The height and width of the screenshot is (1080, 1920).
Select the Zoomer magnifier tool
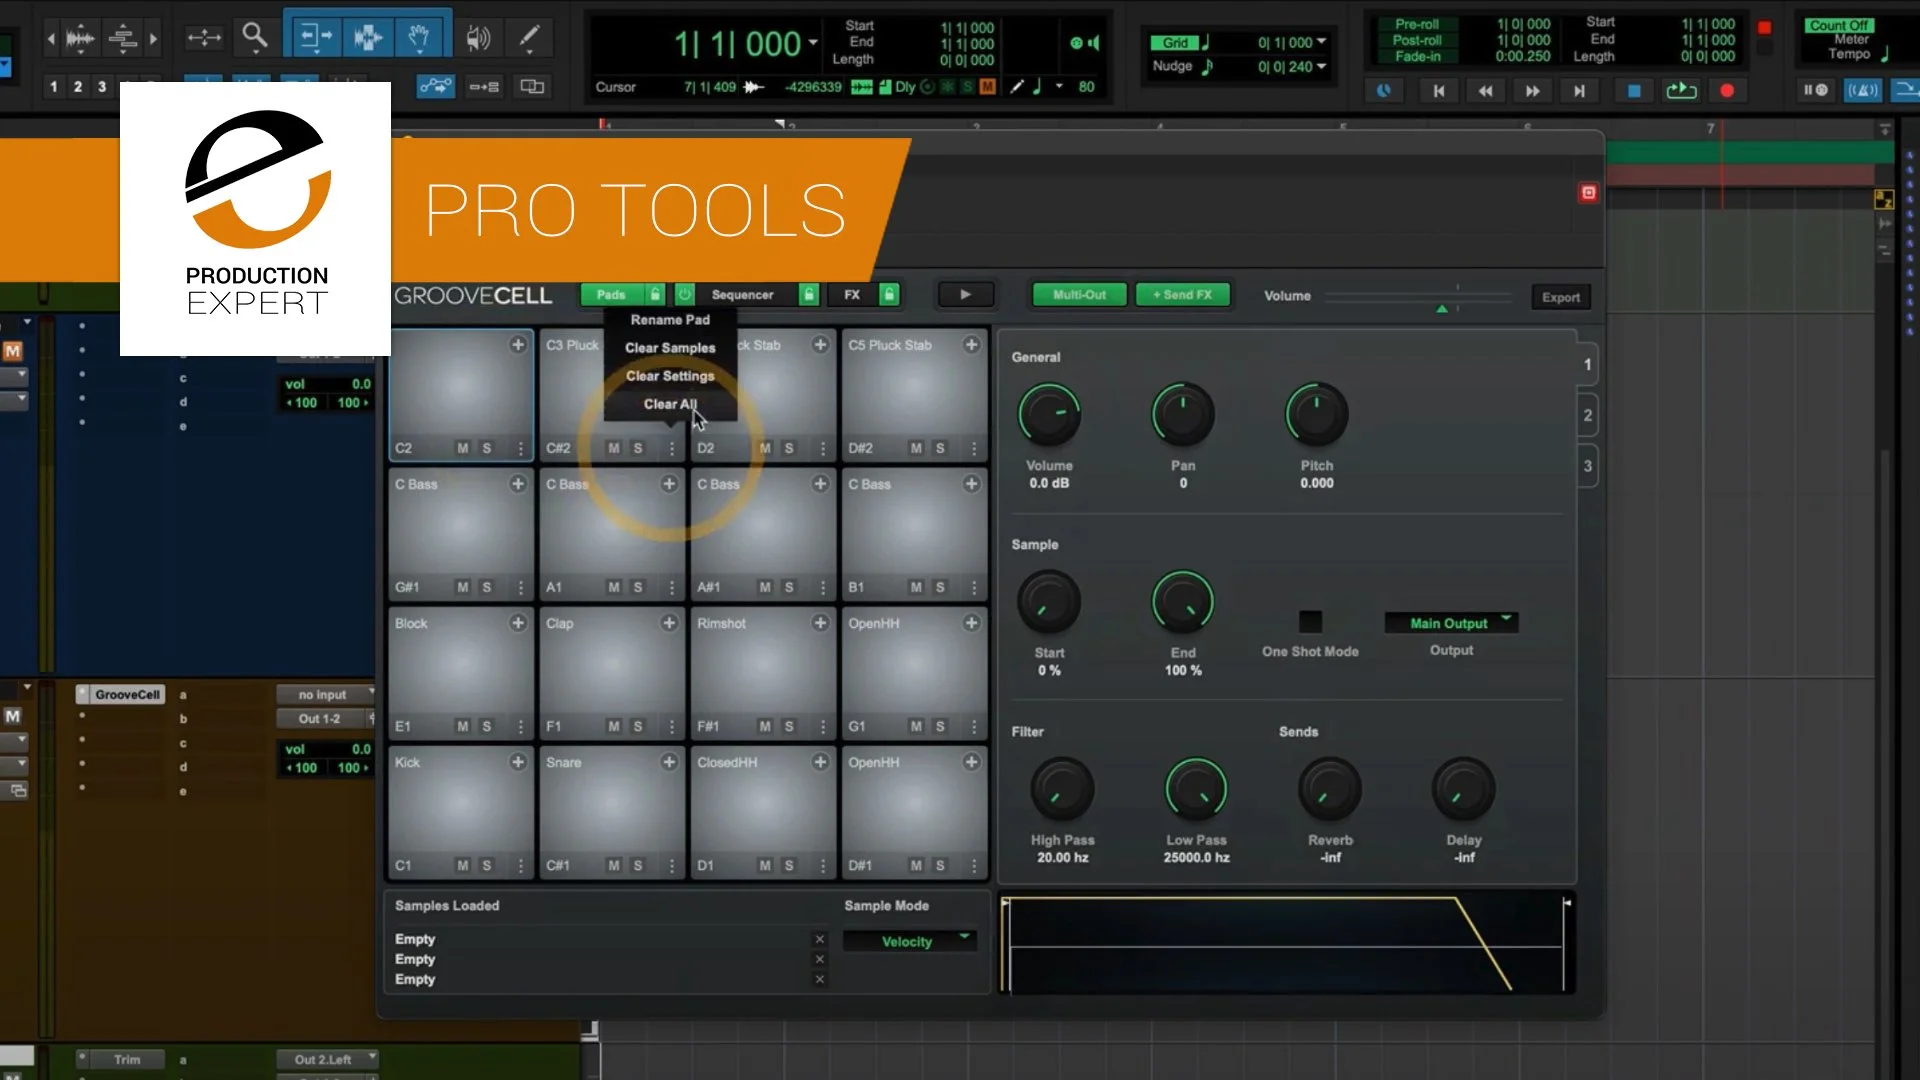click(255, 38)
